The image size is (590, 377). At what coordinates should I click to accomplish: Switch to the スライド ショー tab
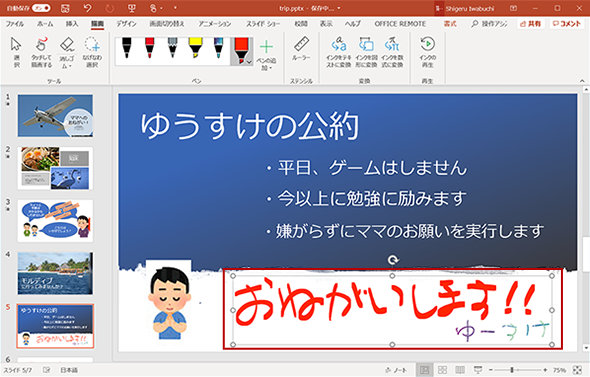pos(263,24)
